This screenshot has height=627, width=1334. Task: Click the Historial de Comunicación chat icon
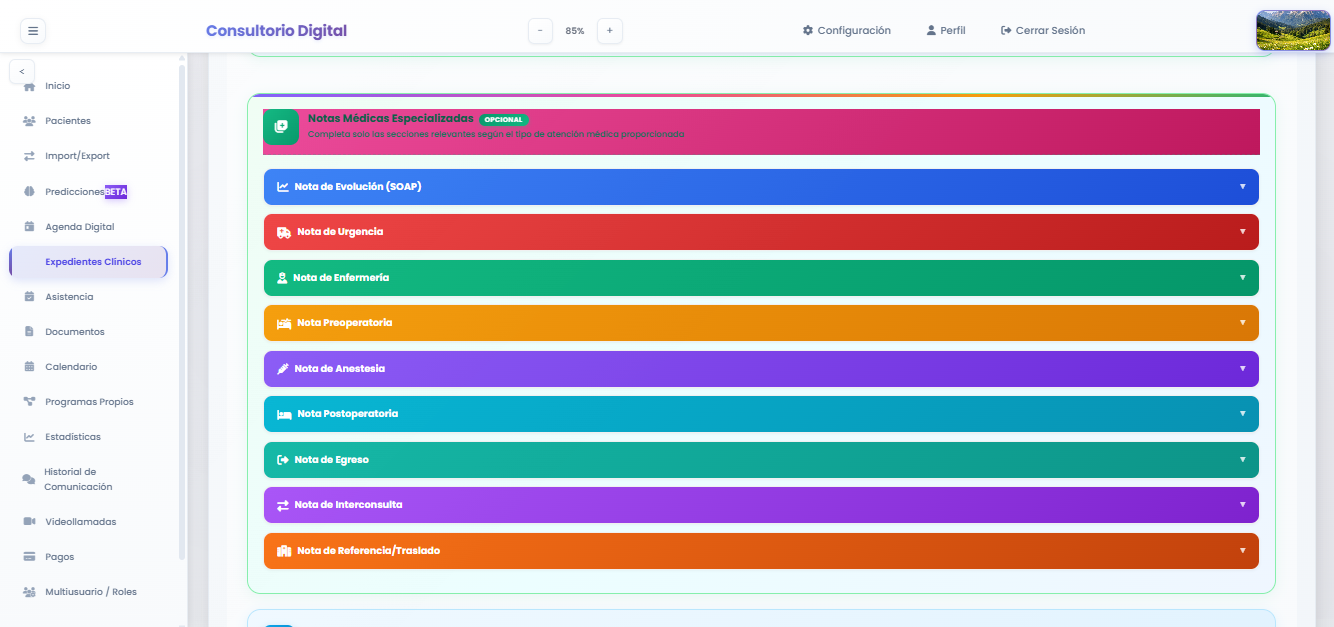pyautogui.click(x=29, y=479)
